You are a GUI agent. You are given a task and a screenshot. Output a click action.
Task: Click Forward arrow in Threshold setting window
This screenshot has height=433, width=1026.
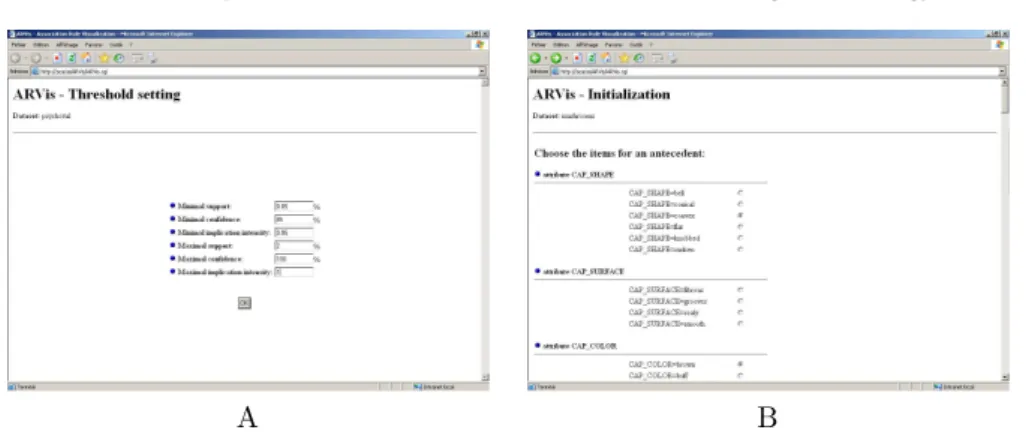[36, 58]
